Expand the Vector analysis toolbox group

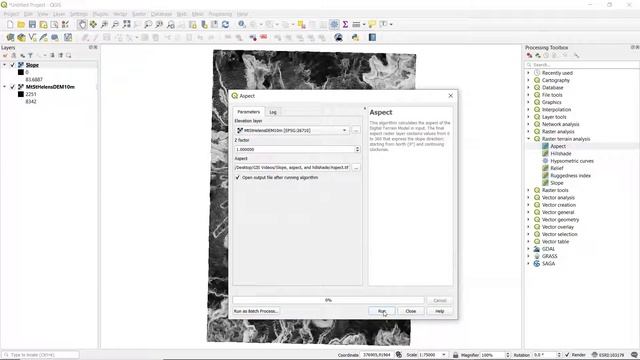(529, 198)
